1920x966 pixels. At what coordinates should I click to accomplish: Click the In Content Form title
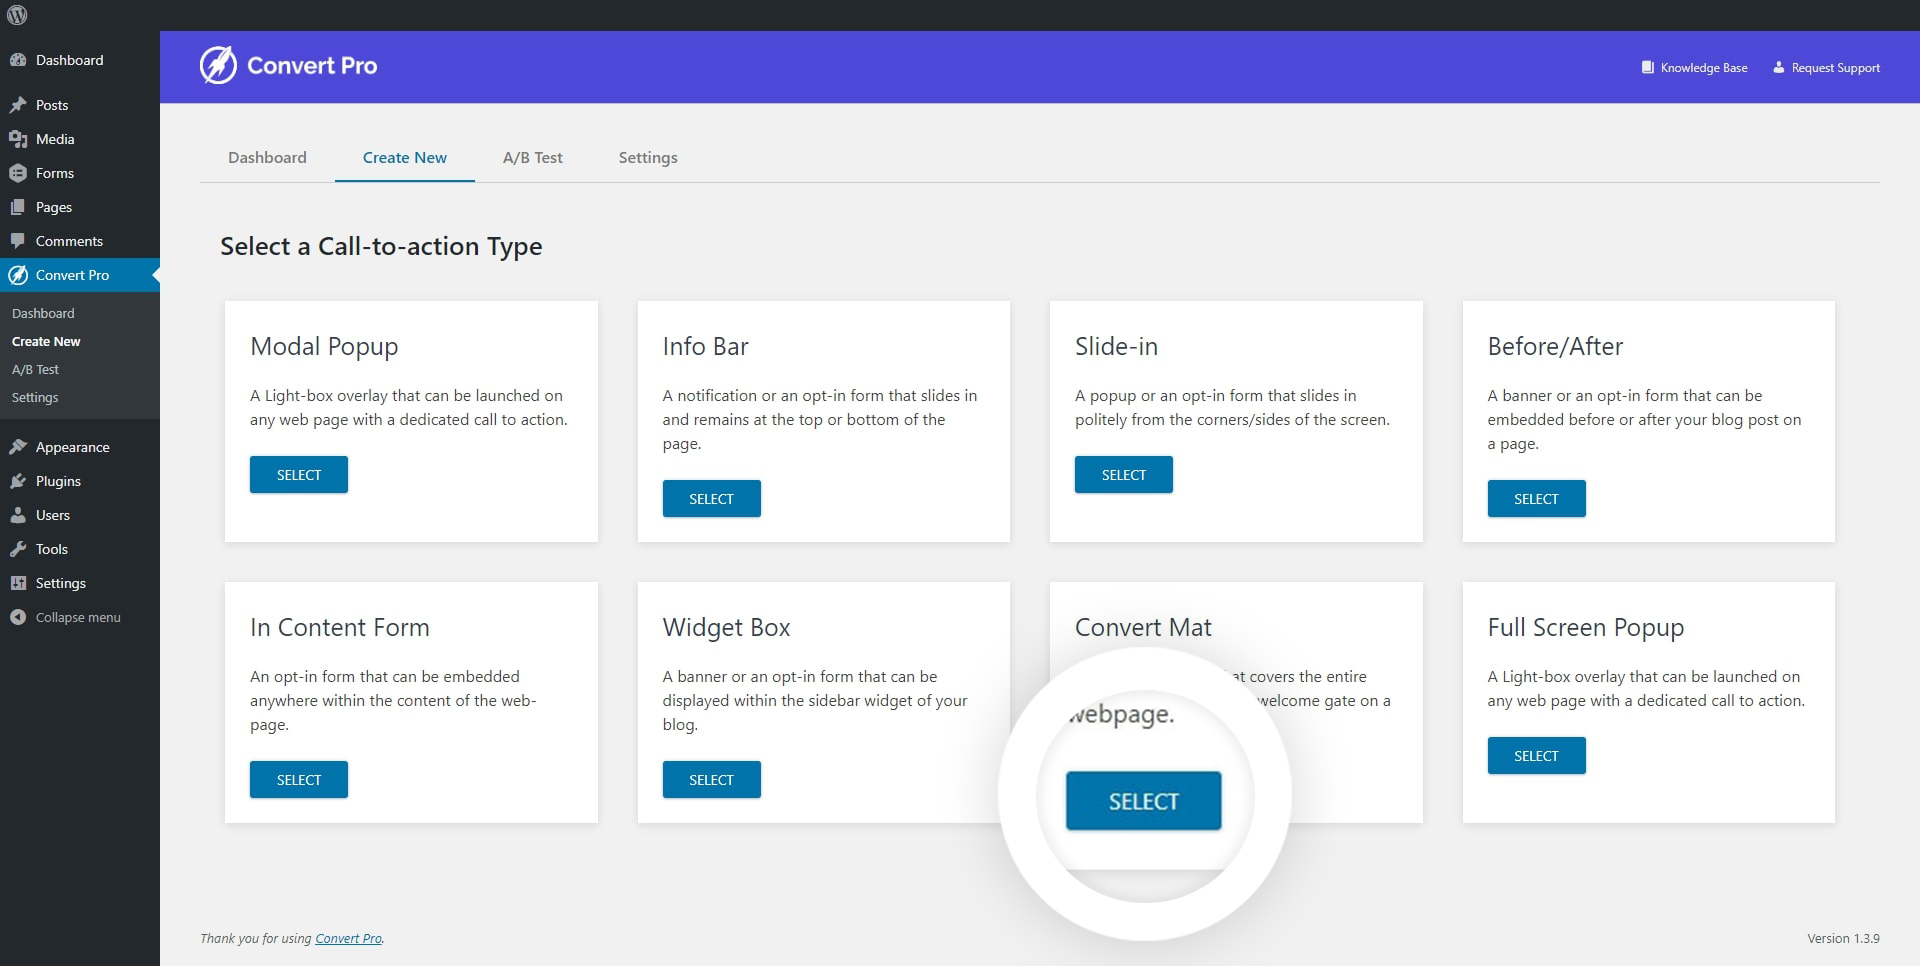340,627
